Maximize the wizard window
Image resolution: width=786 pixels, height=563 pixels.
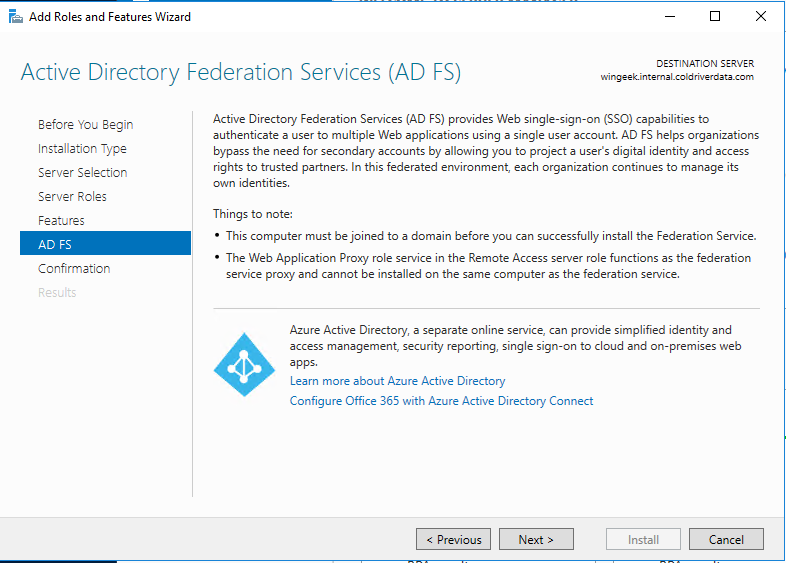point(715,16)
